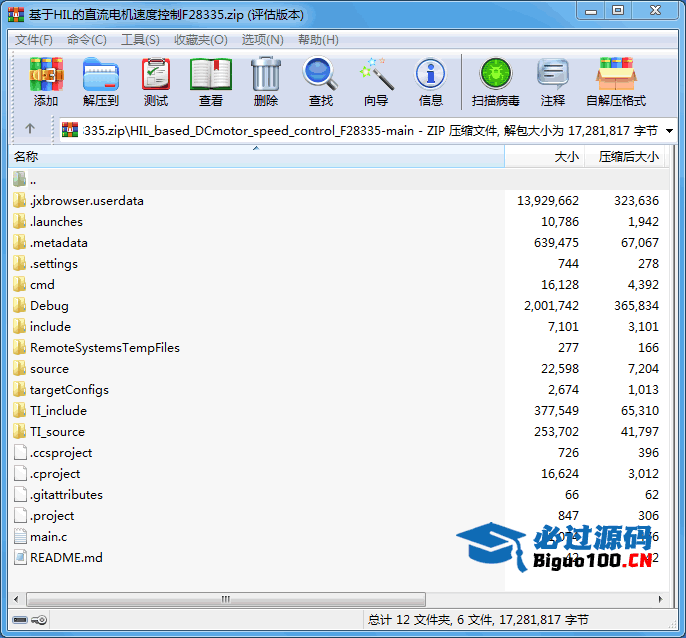Screen dimensions: 686x638
Task: Select the TI_source folder icon
Action: pyautogui.click(x=19, y=431)
